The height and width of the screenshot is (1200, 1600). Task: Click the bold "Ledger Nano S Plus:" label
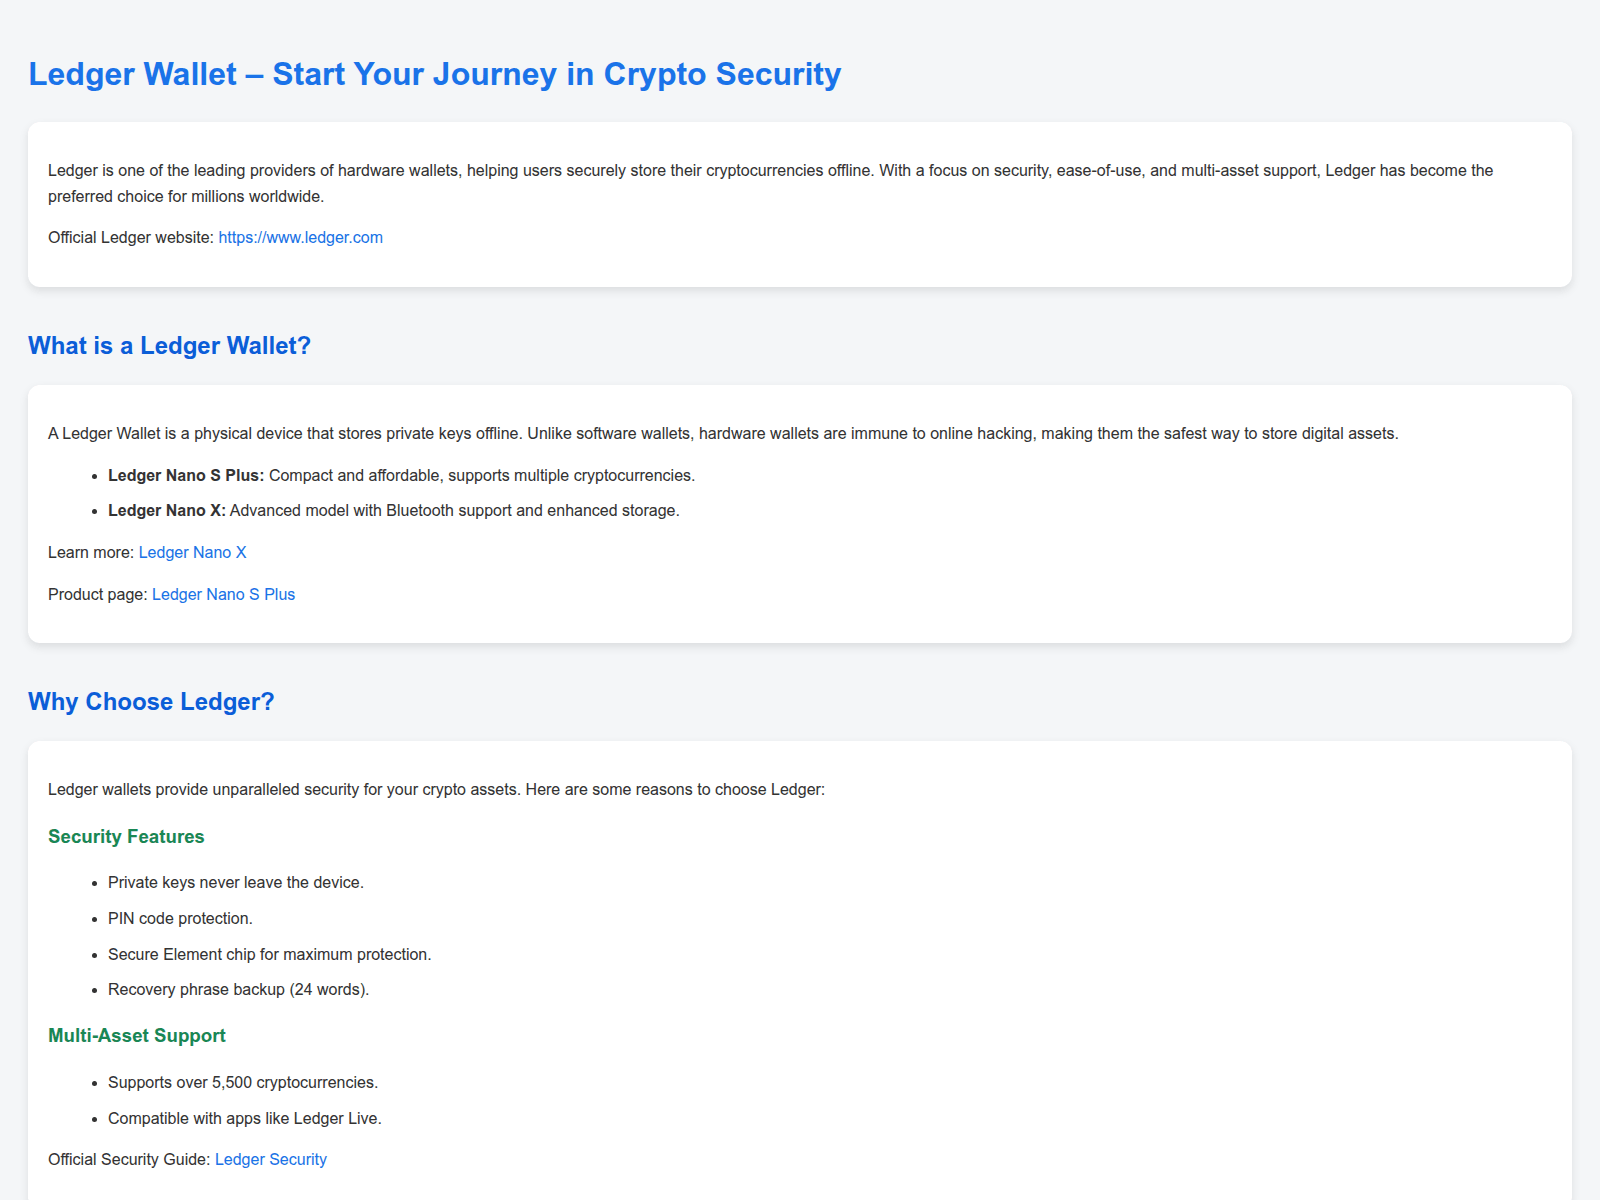pos(186,476)
